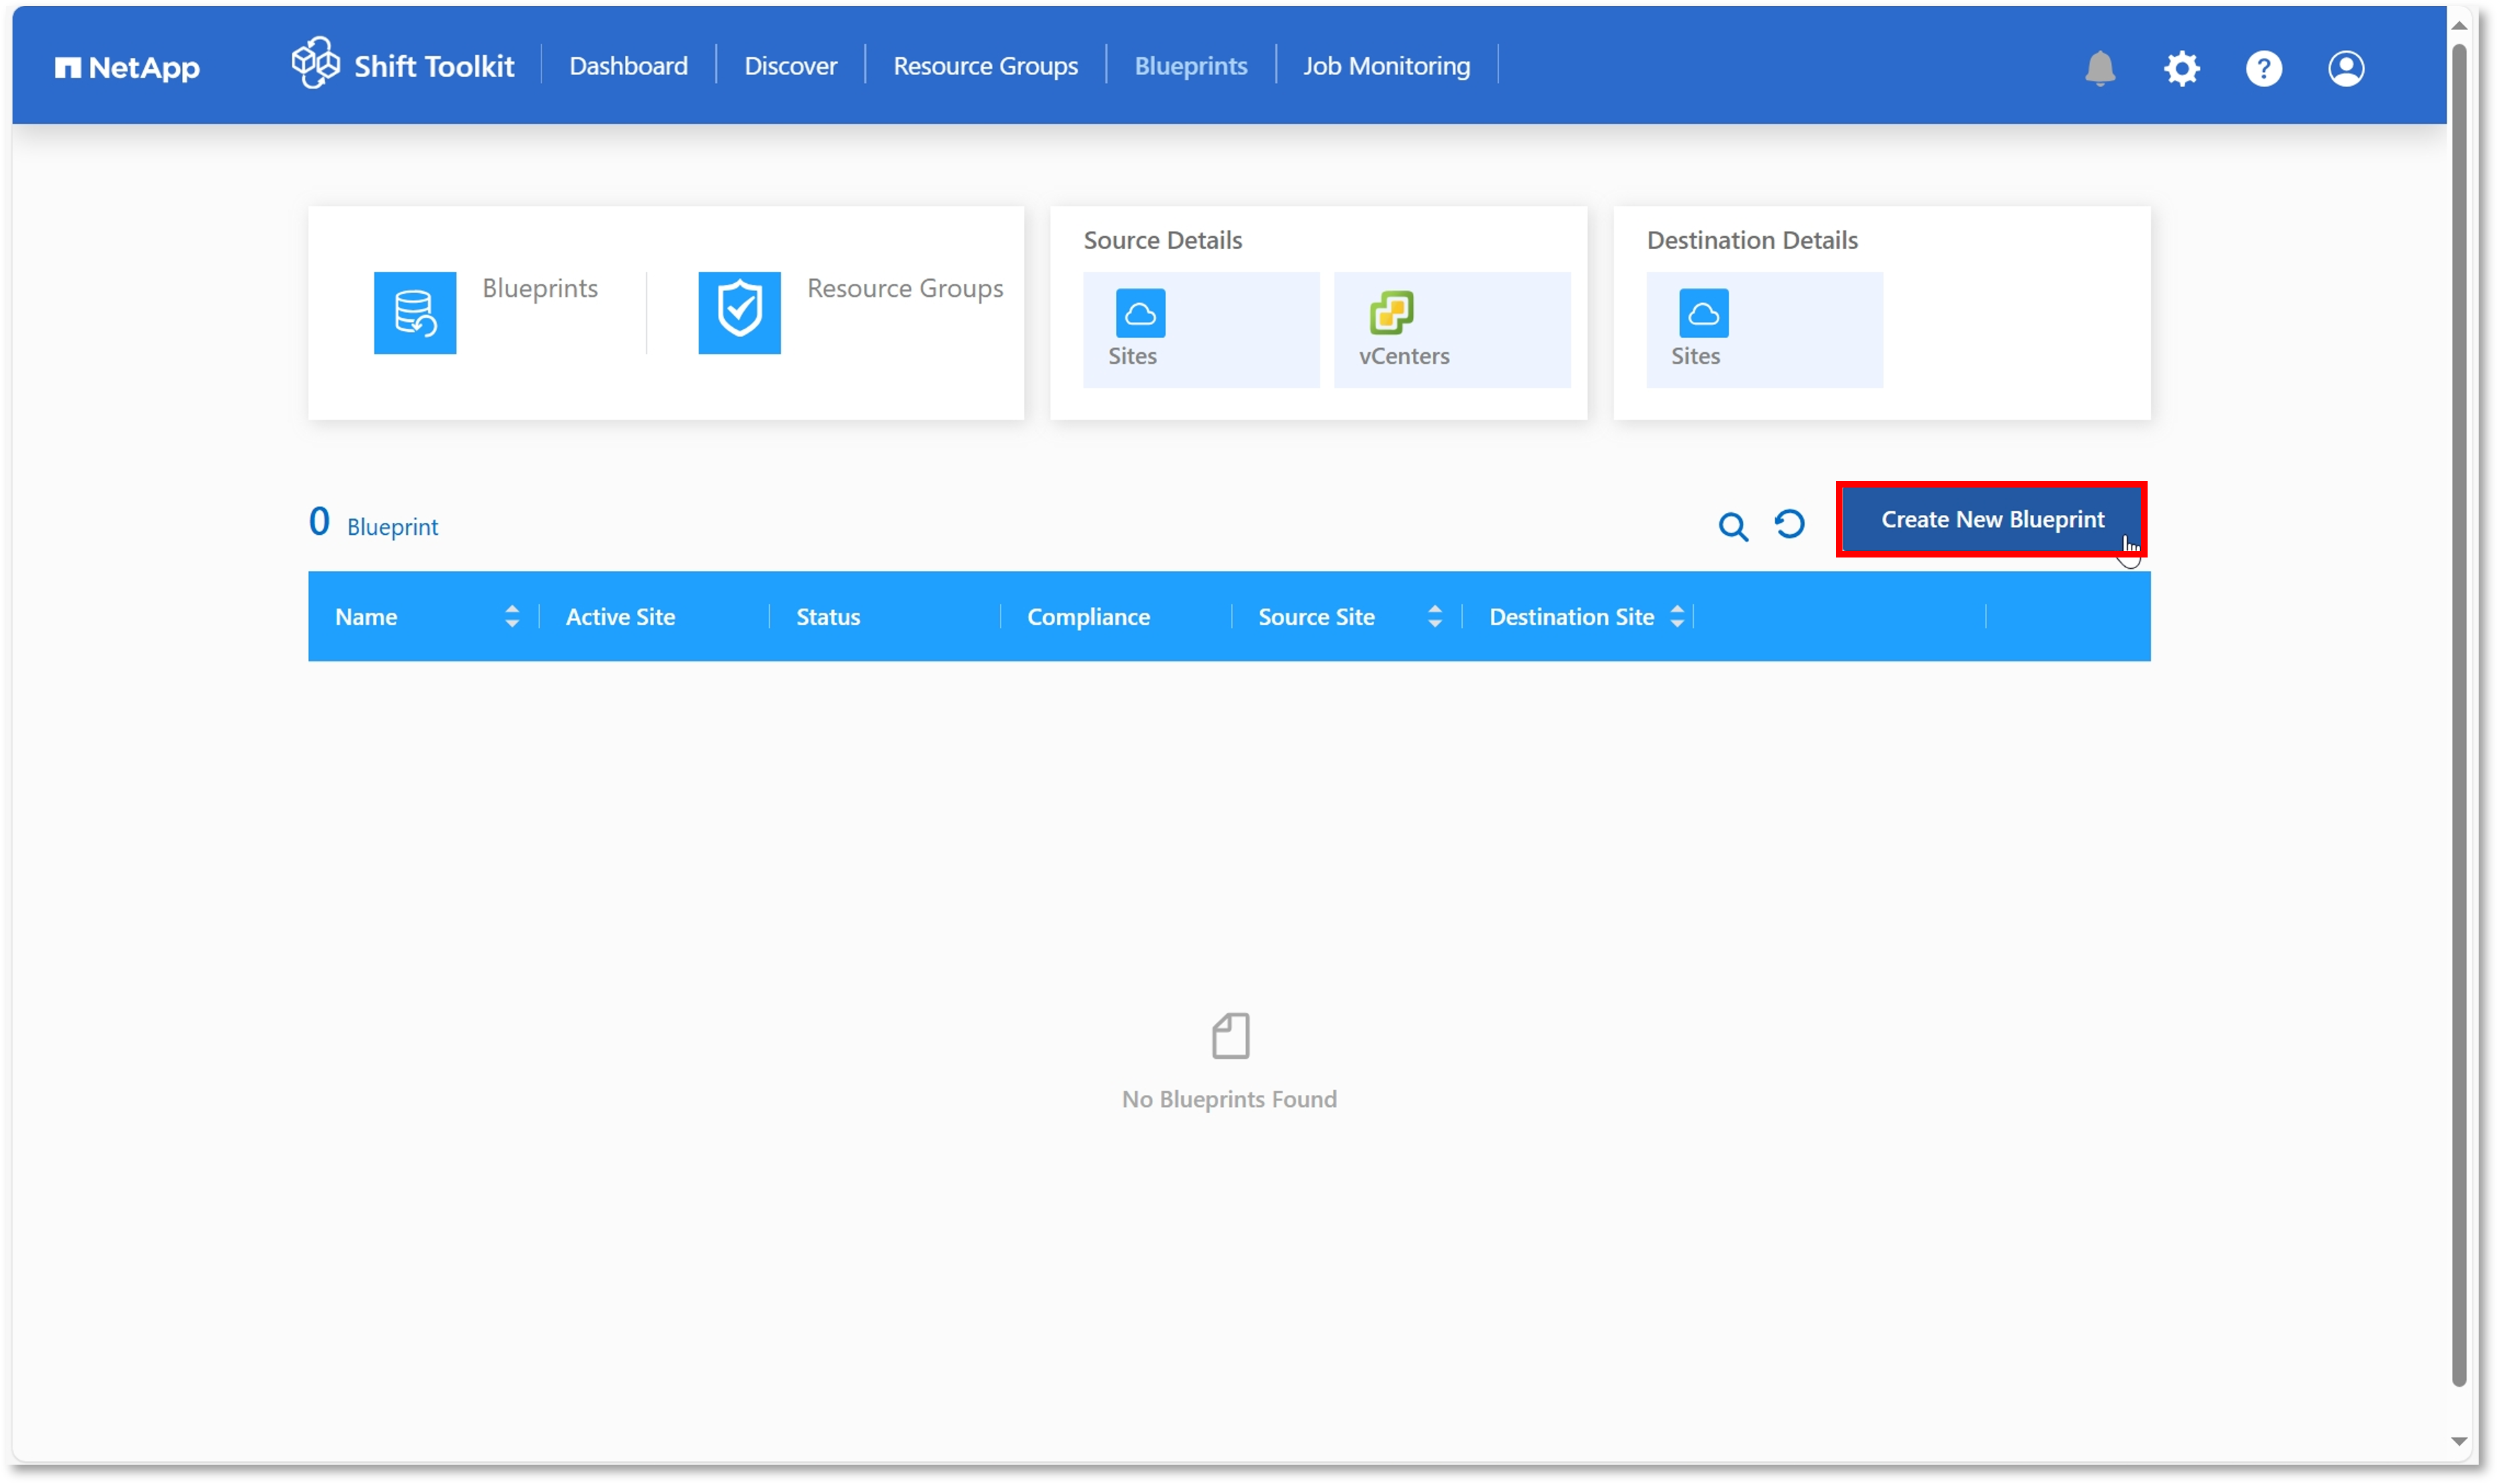Click the scrollbar up arrow
This screenshot has height=1484, width=2498.
coord(2459,25)
